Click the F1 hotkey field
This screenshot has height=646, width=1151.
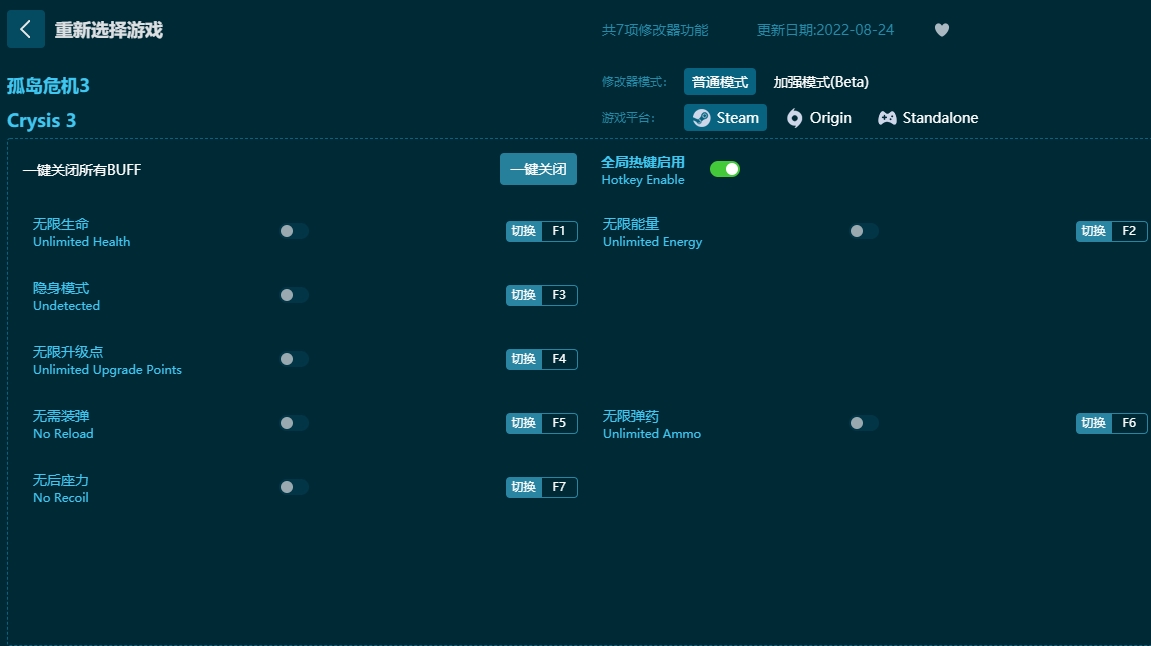tap(559, 231)
